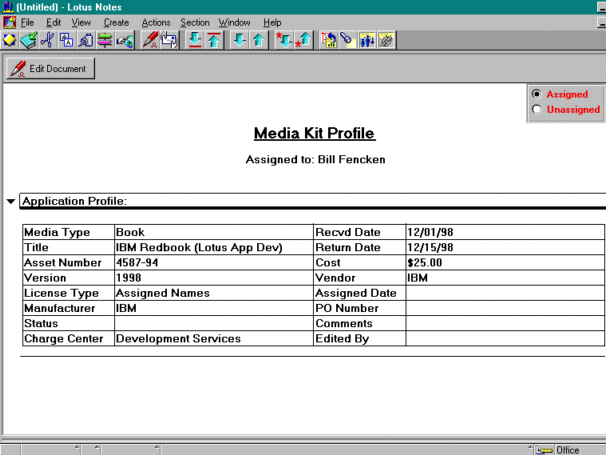Viewport: 606px width, 455px height.
Task: Click the red star up arrow icon
Action: pyautogui.click(x=303, y=40)
